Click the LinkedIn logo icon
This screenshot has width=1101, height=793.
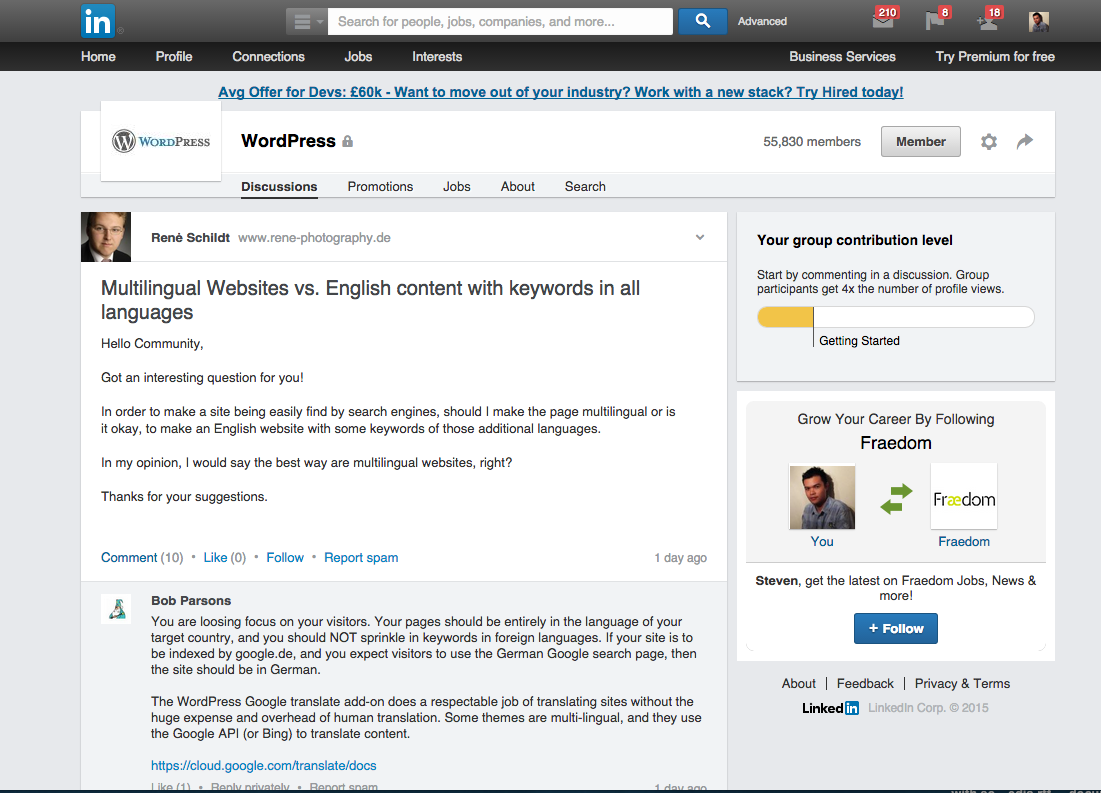[98, 21]
